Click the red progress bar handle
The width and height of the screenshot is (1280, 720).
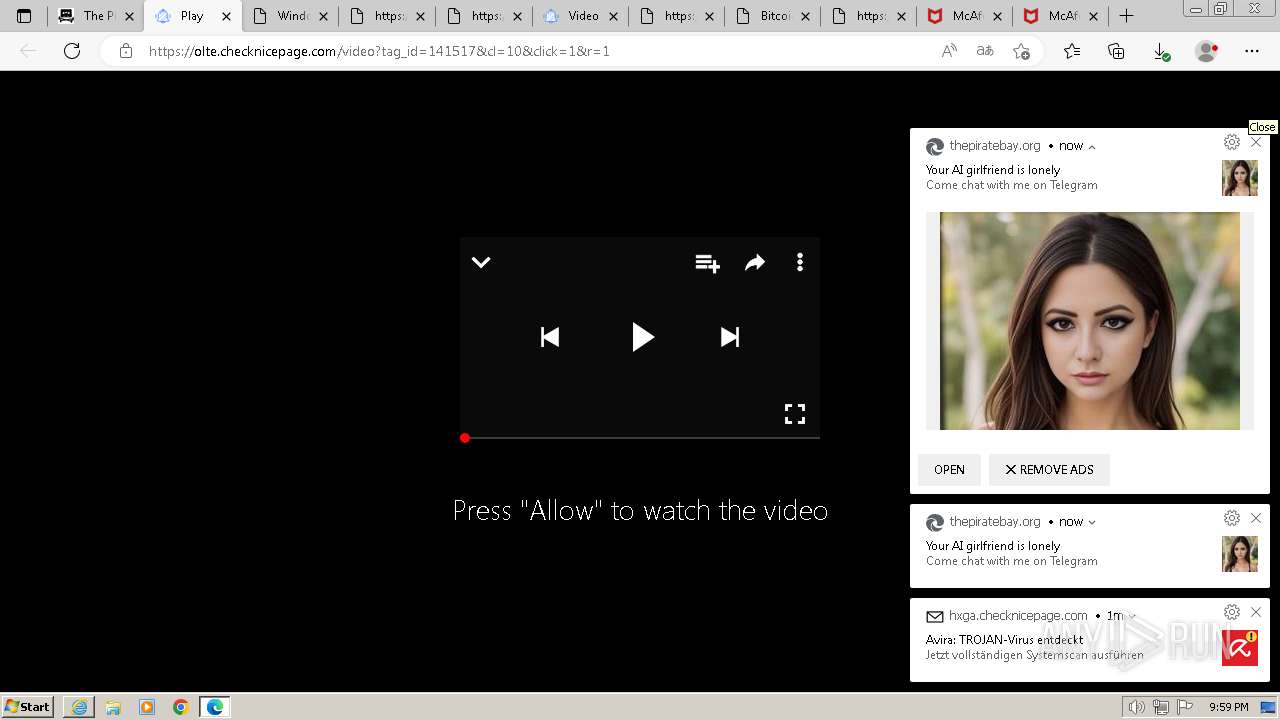[x=465, y=438]
